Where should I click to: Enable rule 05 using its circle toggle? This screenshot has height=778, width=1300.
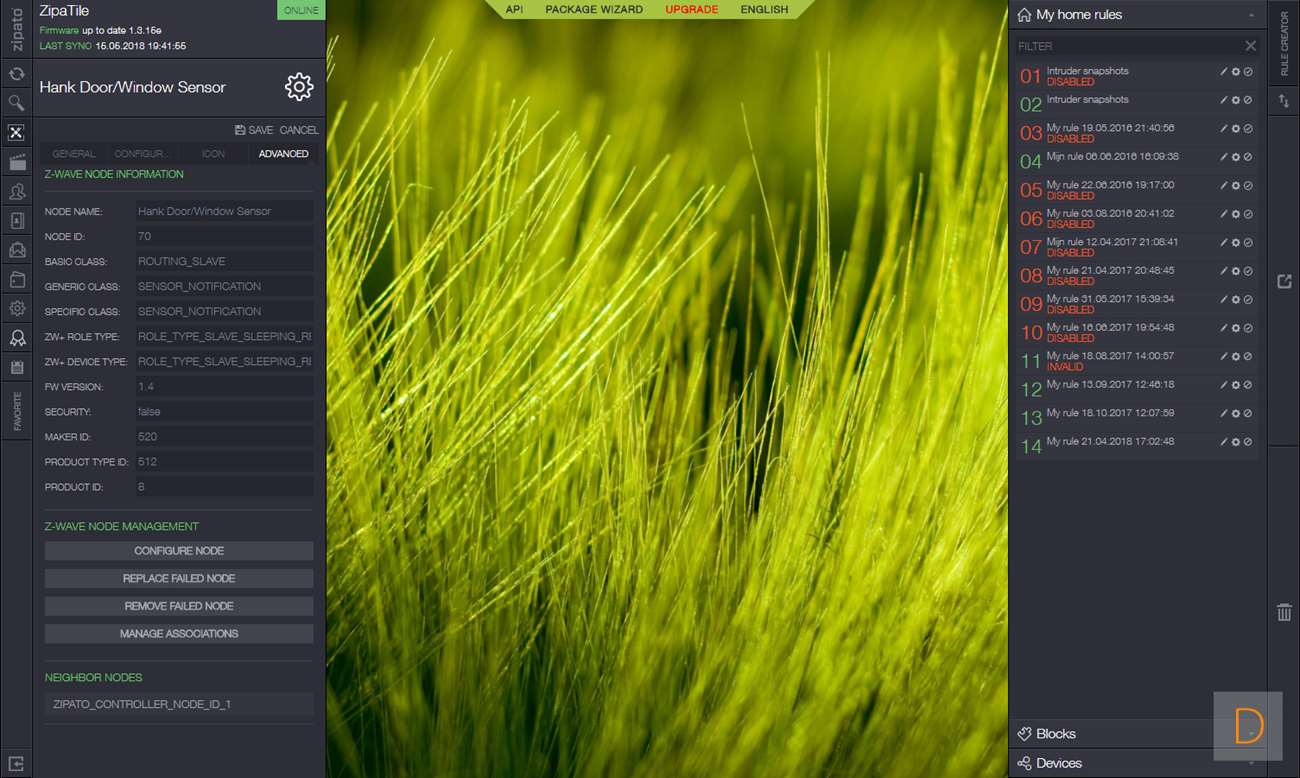coord(1248,186)
